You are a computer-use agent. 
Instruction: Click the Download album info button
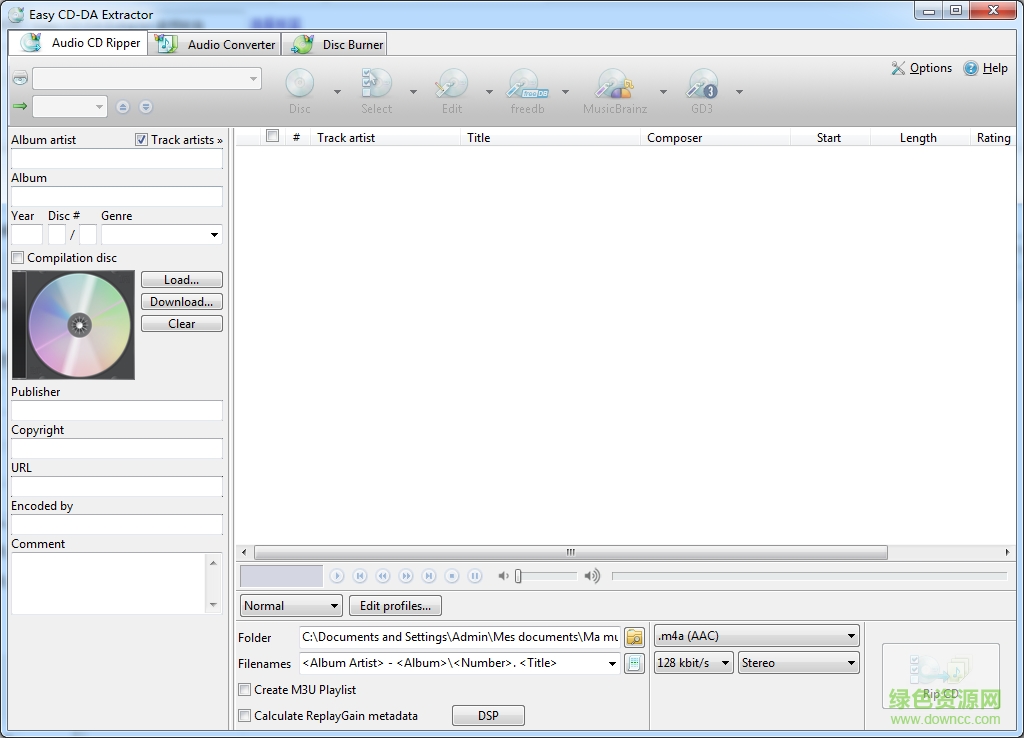pos(181,301)
